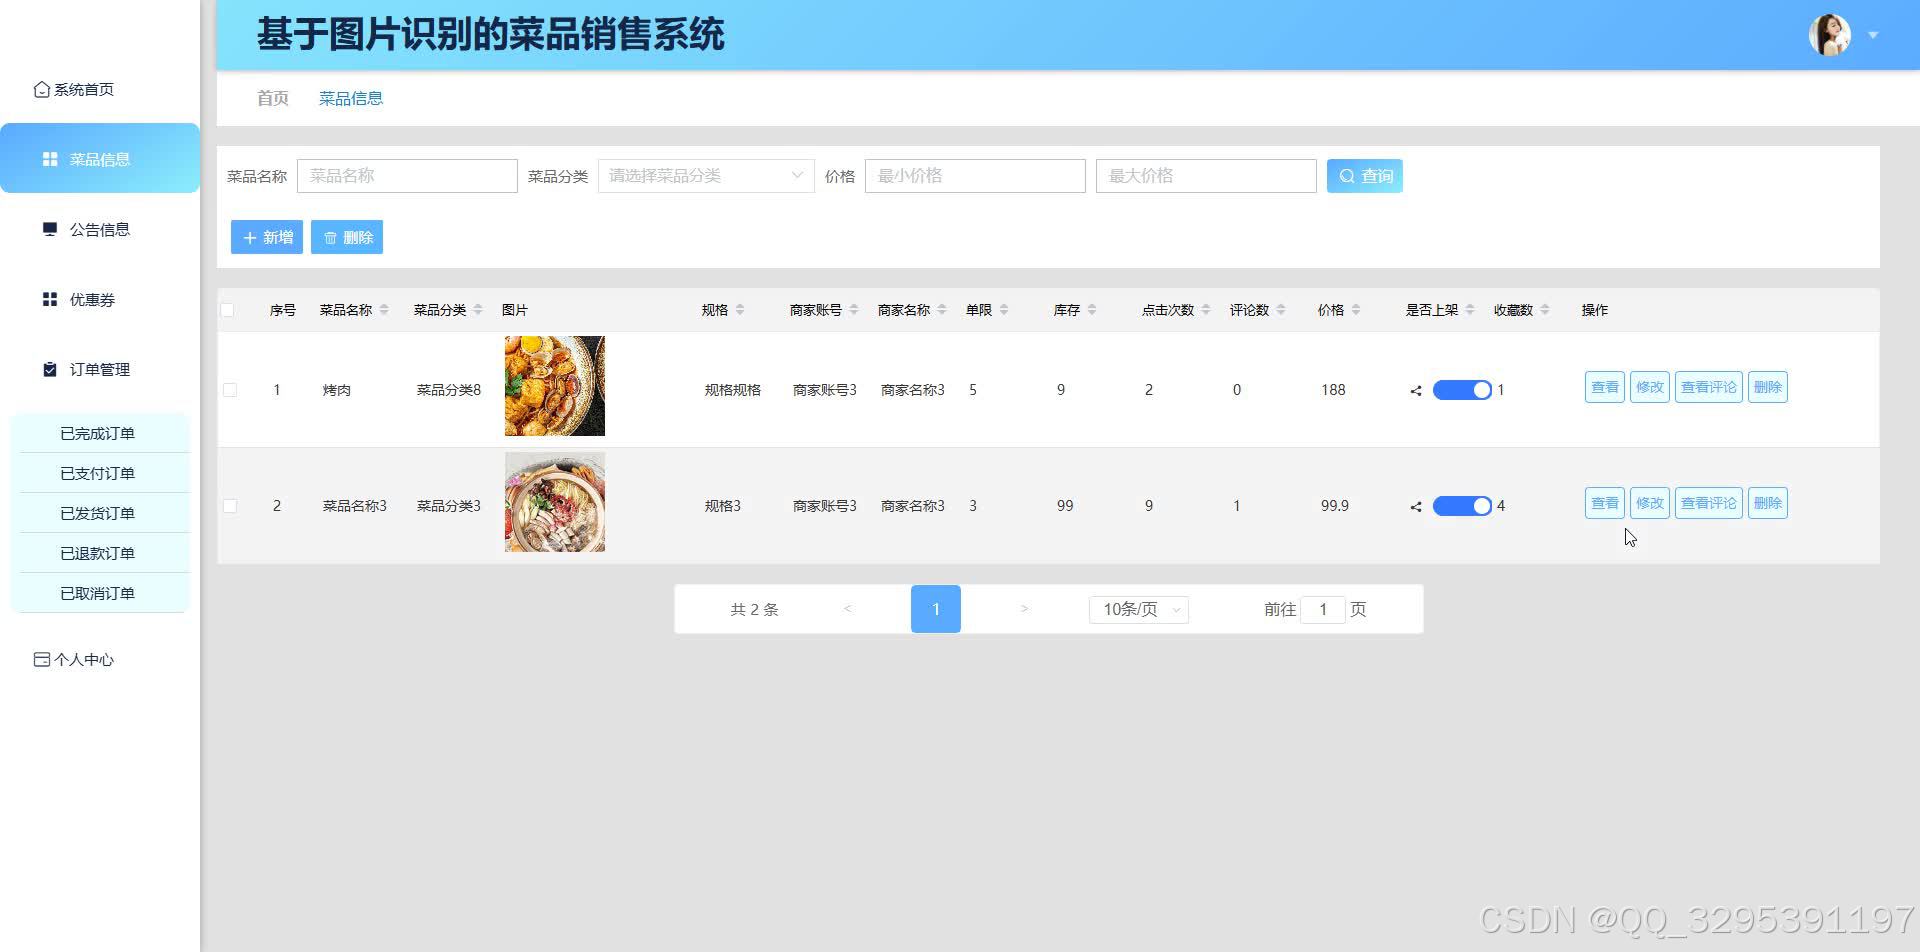Screen dimensions: 1920x952
Task: Expand the dropdown arrow beside the avatar
Action: click(x=1869, y=34)
